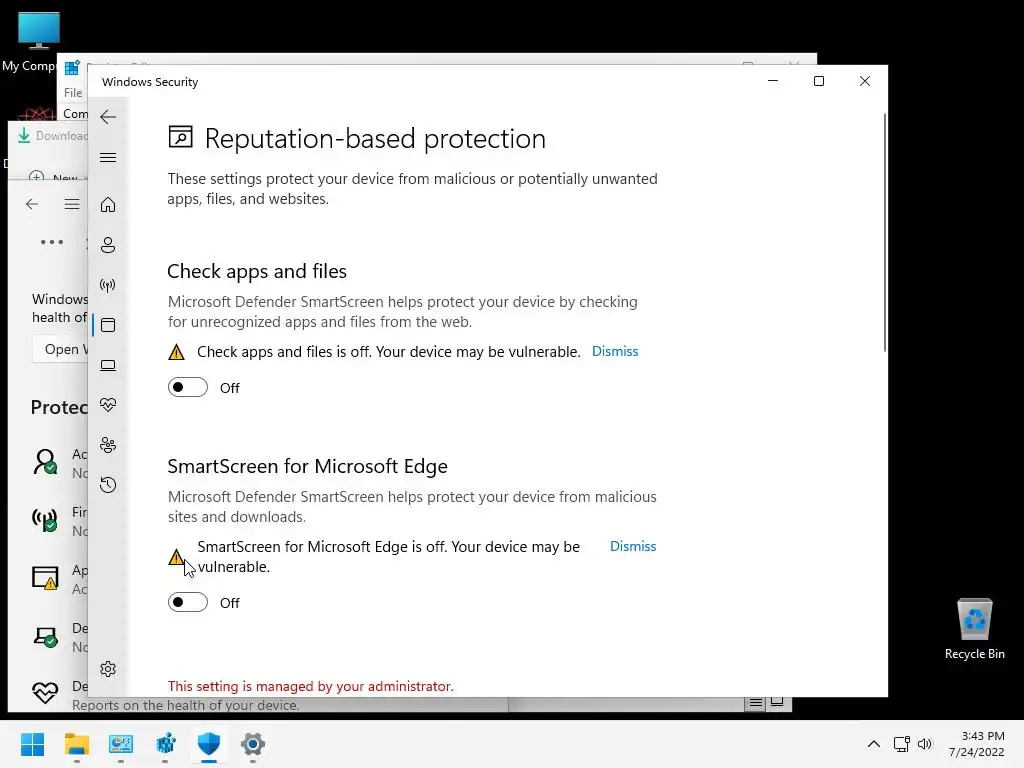The height and width of the screenshot is (768, 1024).
Task: Dismiss the SmartScreen for Edge warning
Action: coord(633,547)
